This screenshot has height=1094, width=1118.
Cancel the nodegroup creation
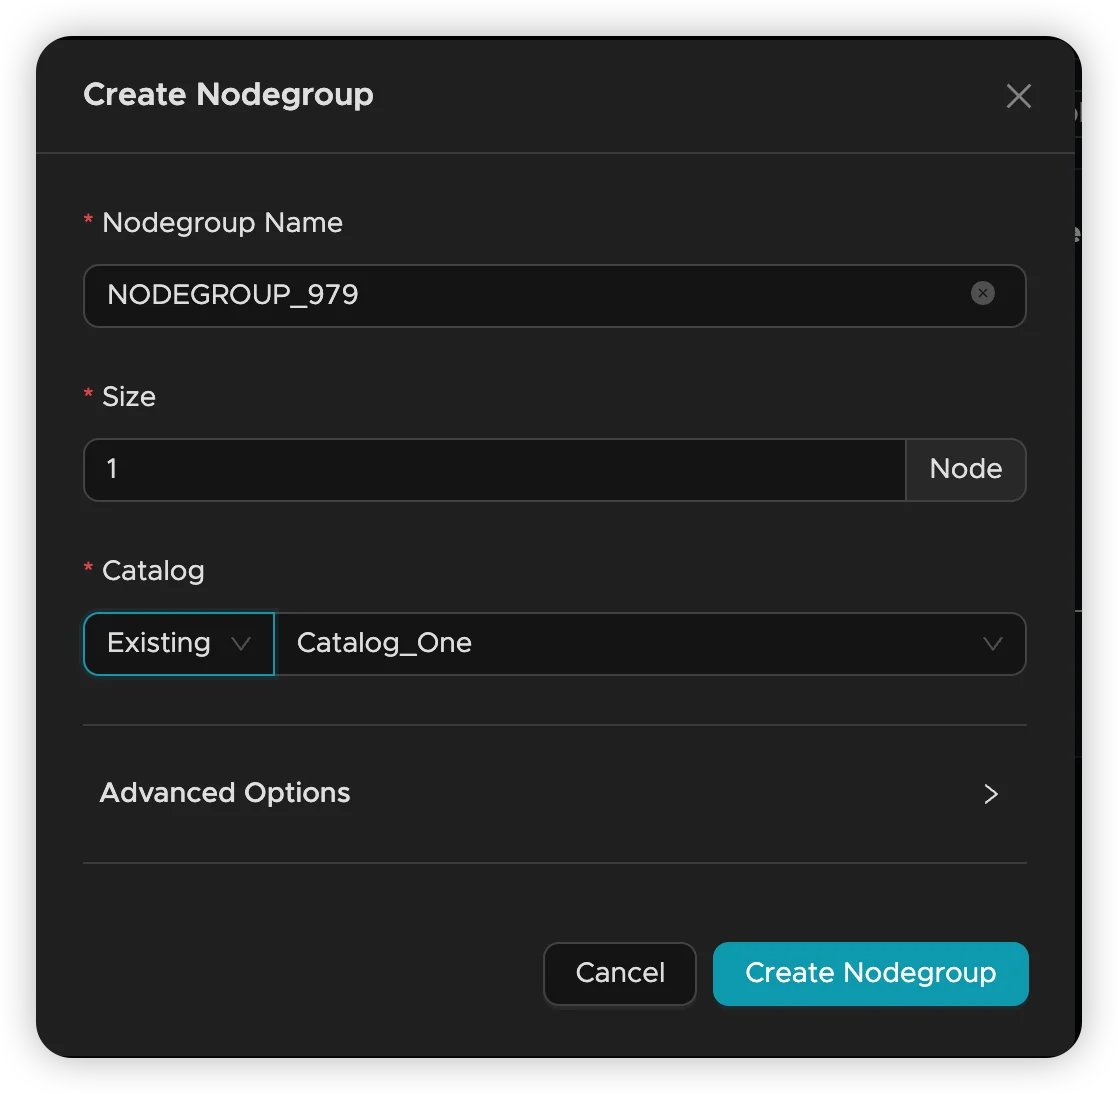(619, 973)
